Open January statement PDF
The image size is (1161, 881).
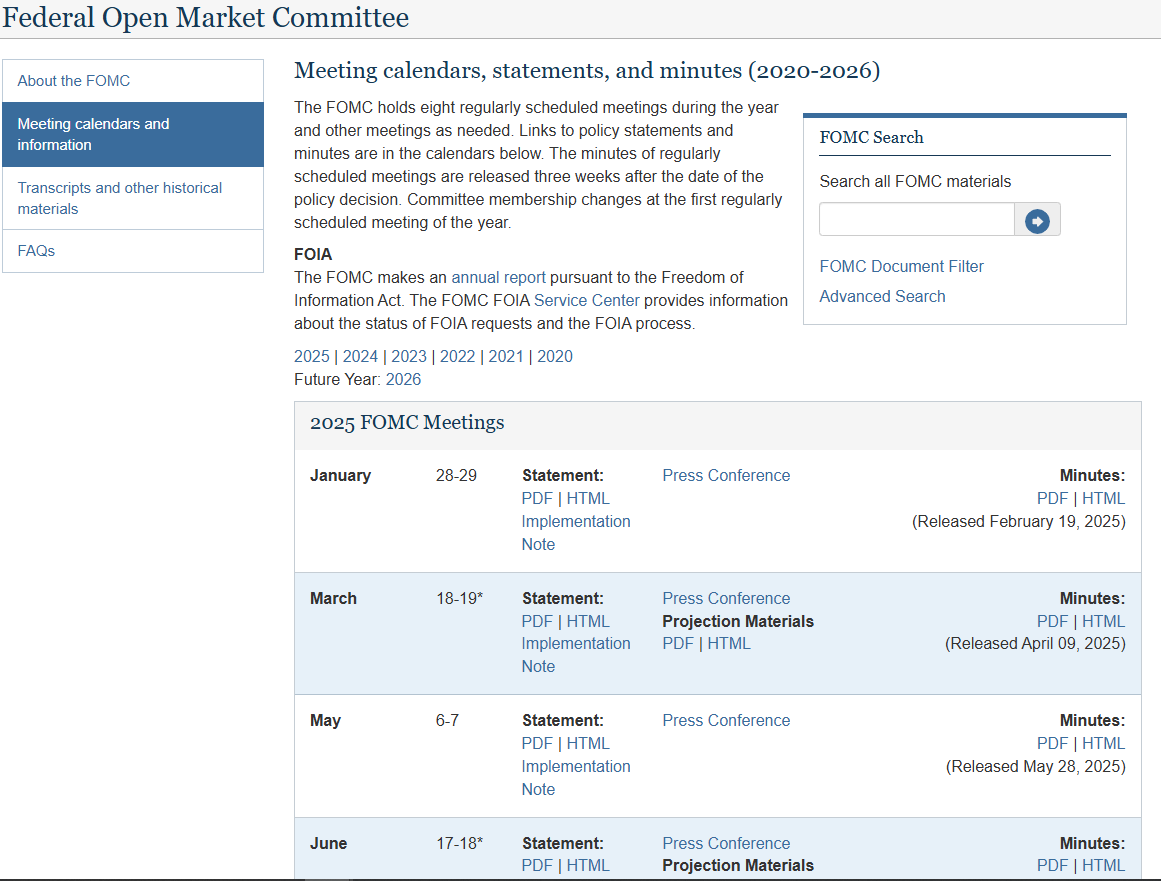537,499
